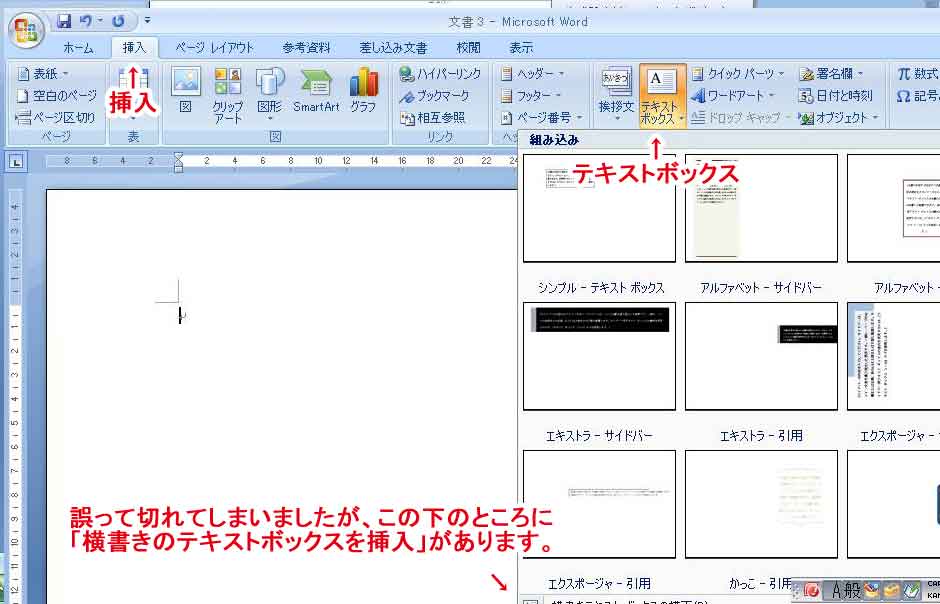Select the first-line indent marker on ruler
940x604 pixels.
point(178,157)
